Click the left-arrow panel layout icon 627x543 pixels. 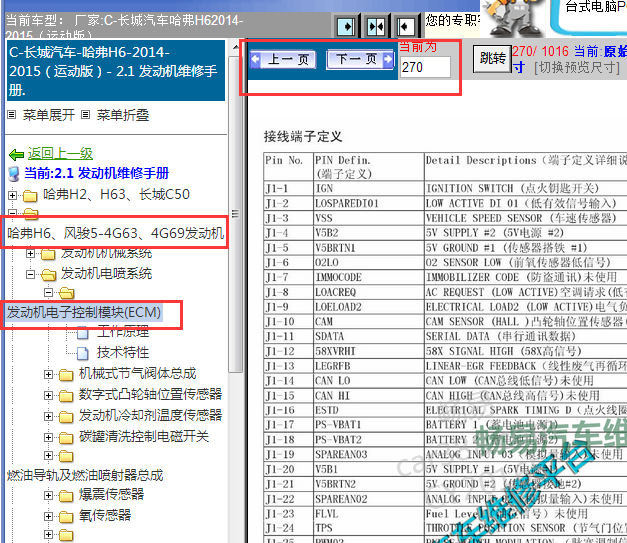pyautogui.click(x=405, y=27)
